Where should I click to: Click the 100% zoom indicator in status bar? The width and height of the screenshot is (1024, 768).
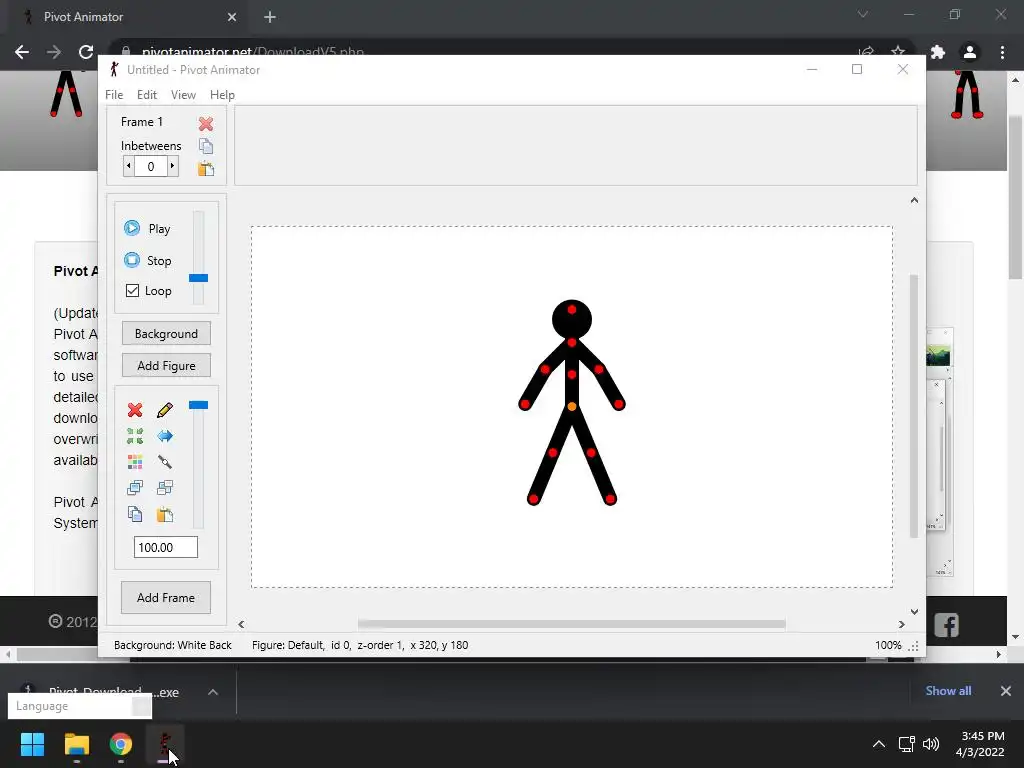(888, 645)
